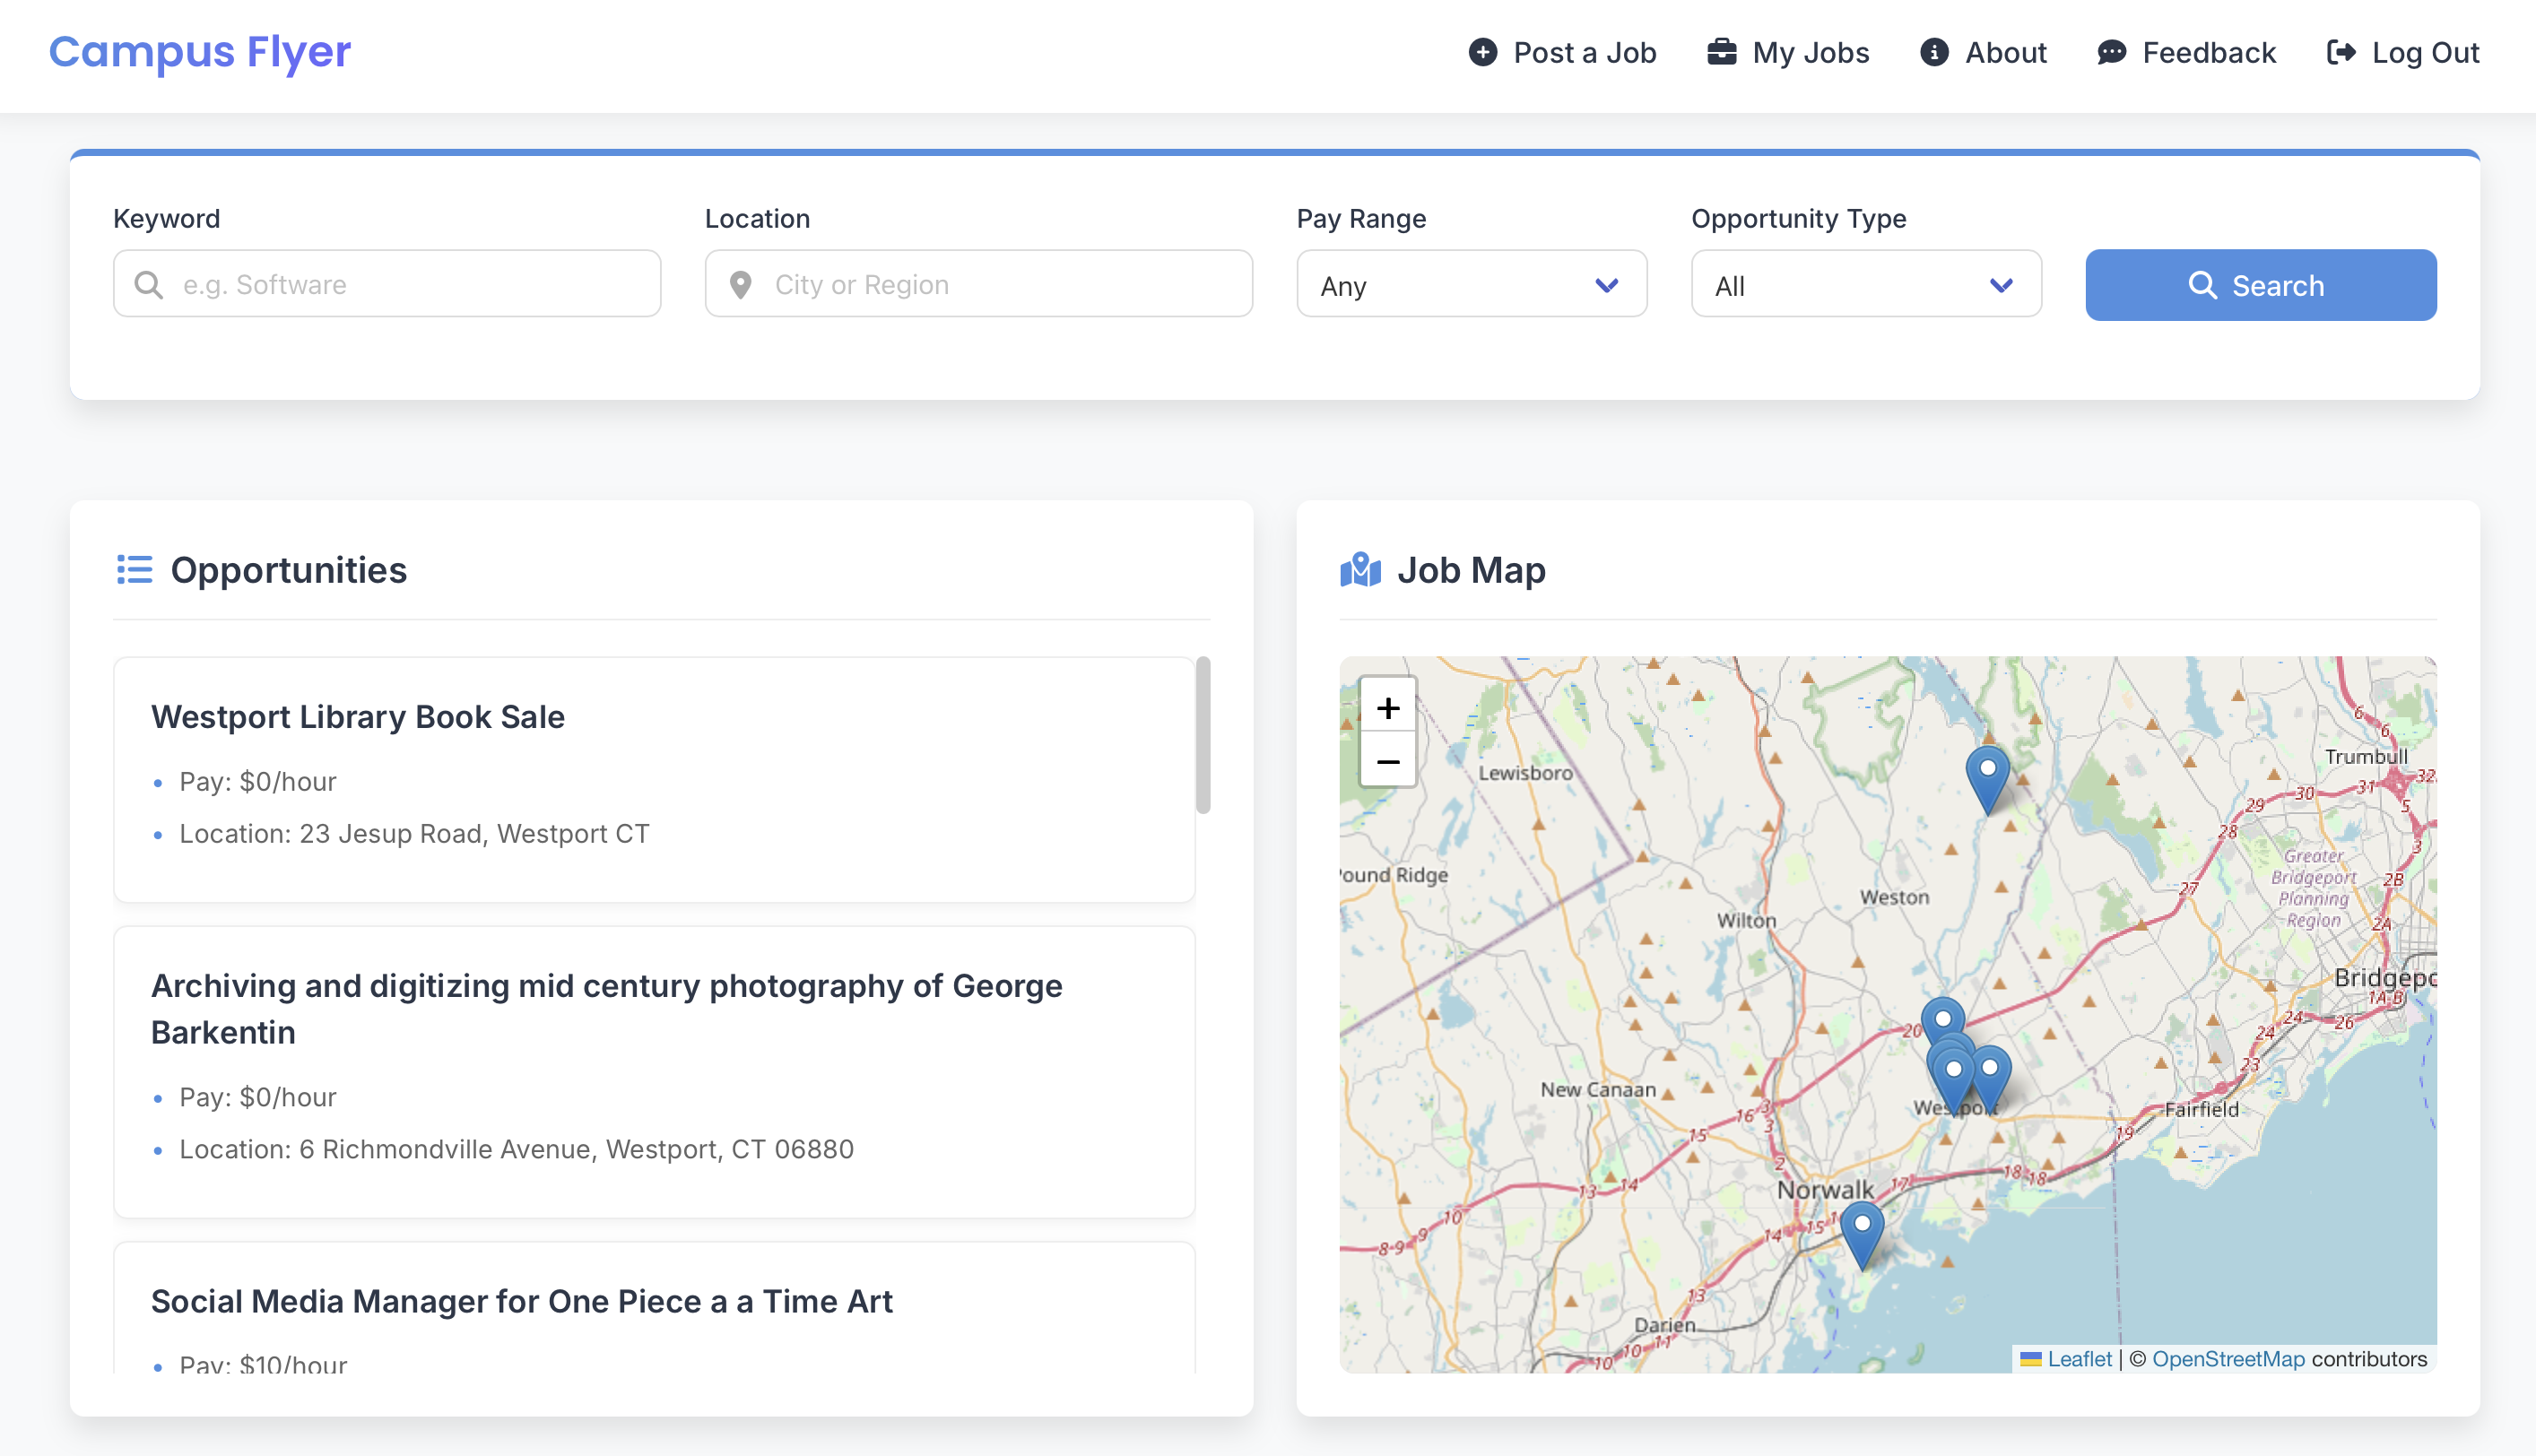Click the speech bubble Feedback icon

2111,52
